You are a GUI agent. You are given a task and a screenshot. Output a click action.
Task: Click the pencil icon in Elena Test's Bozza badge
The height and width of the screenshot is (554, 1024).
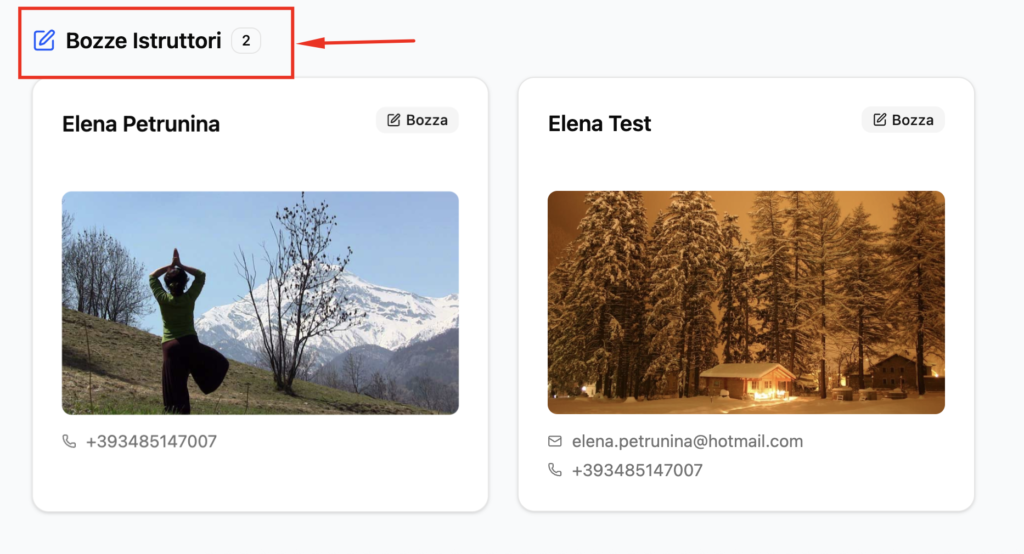tap(879, 120)
